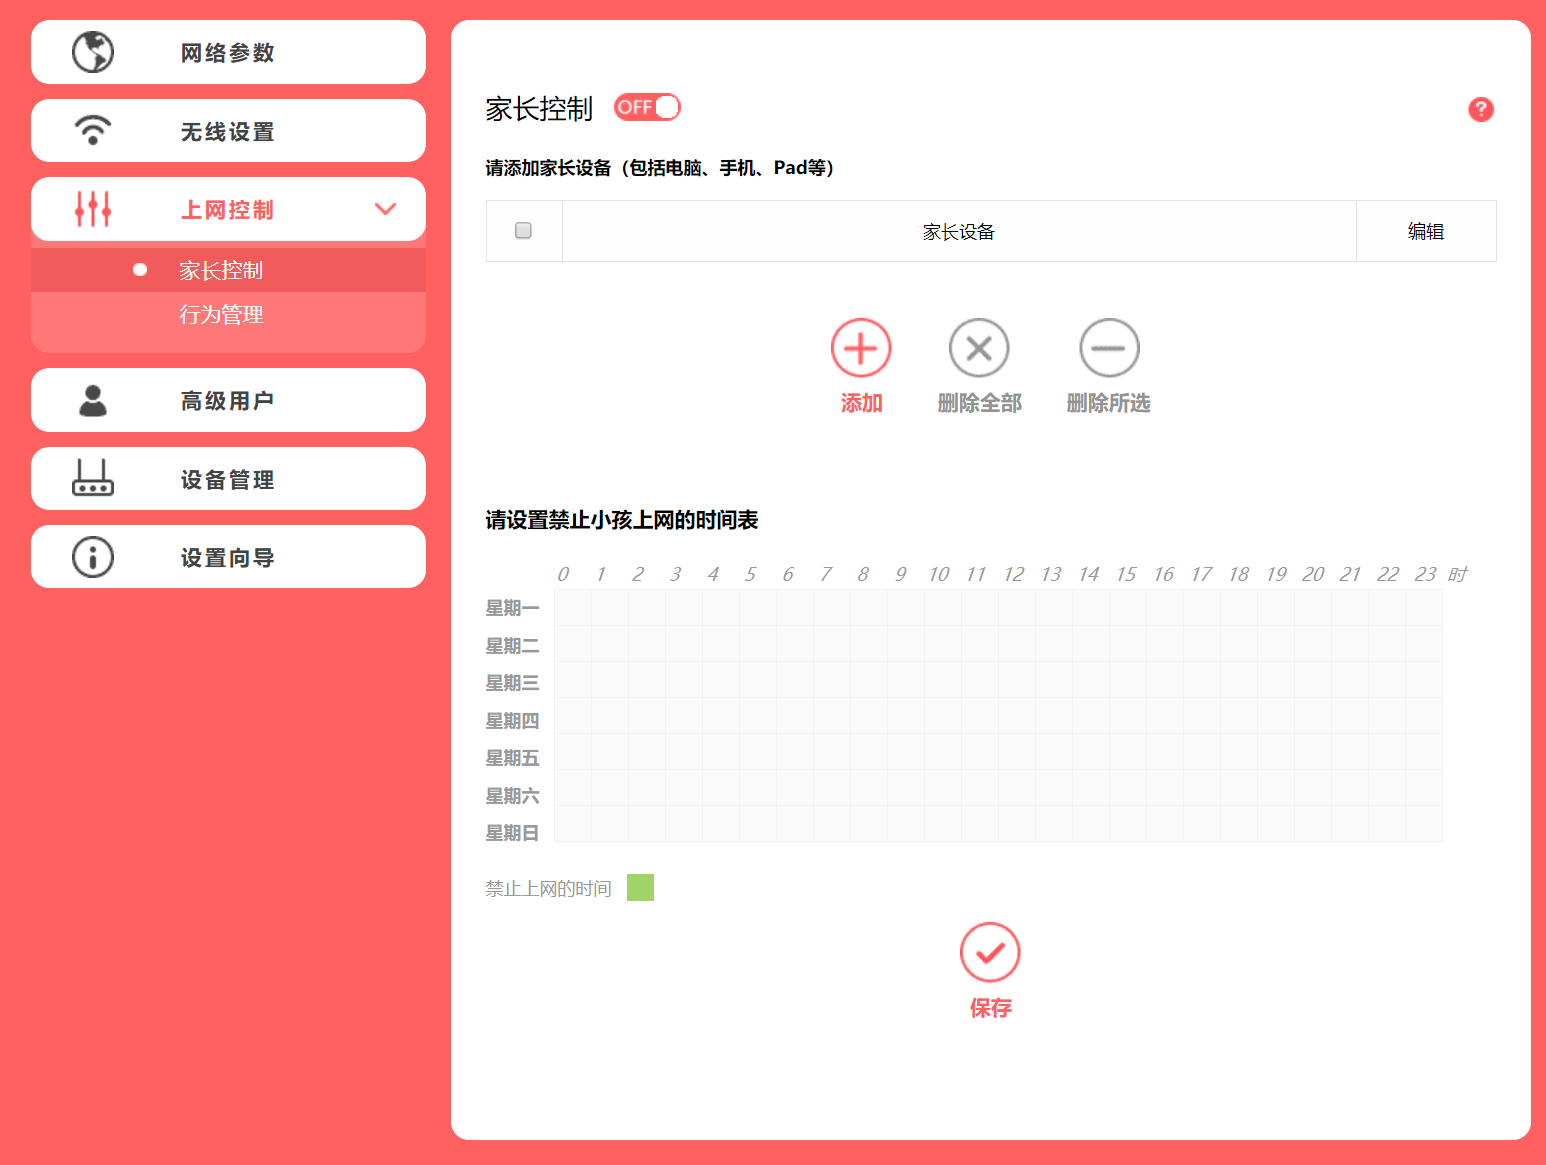Select the 家长控制 submenu item

click(x=228, y=270)
